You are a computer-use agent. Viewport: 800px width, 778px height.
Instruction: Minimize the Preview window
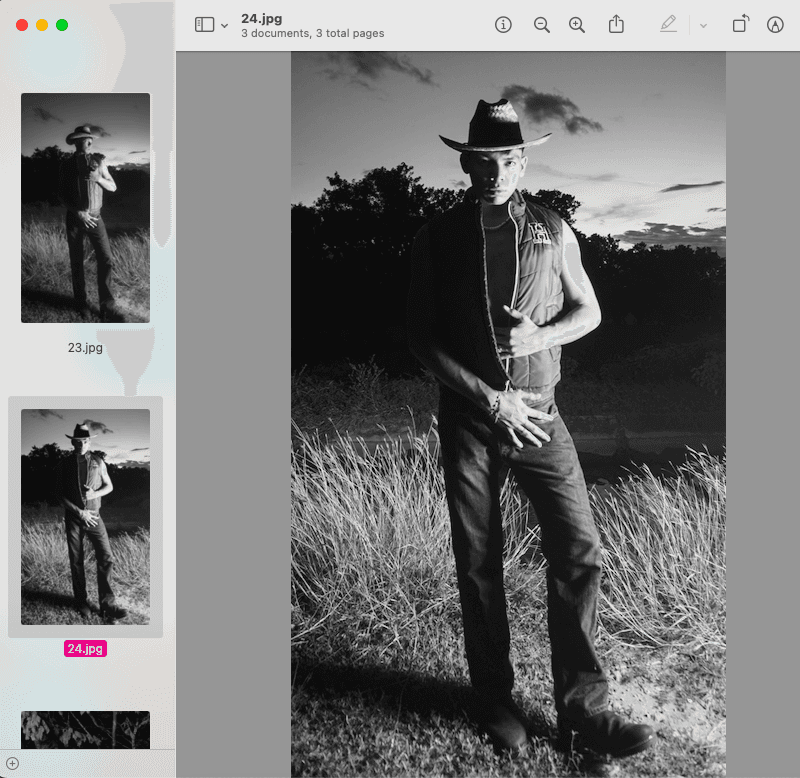tap(42, 25)
